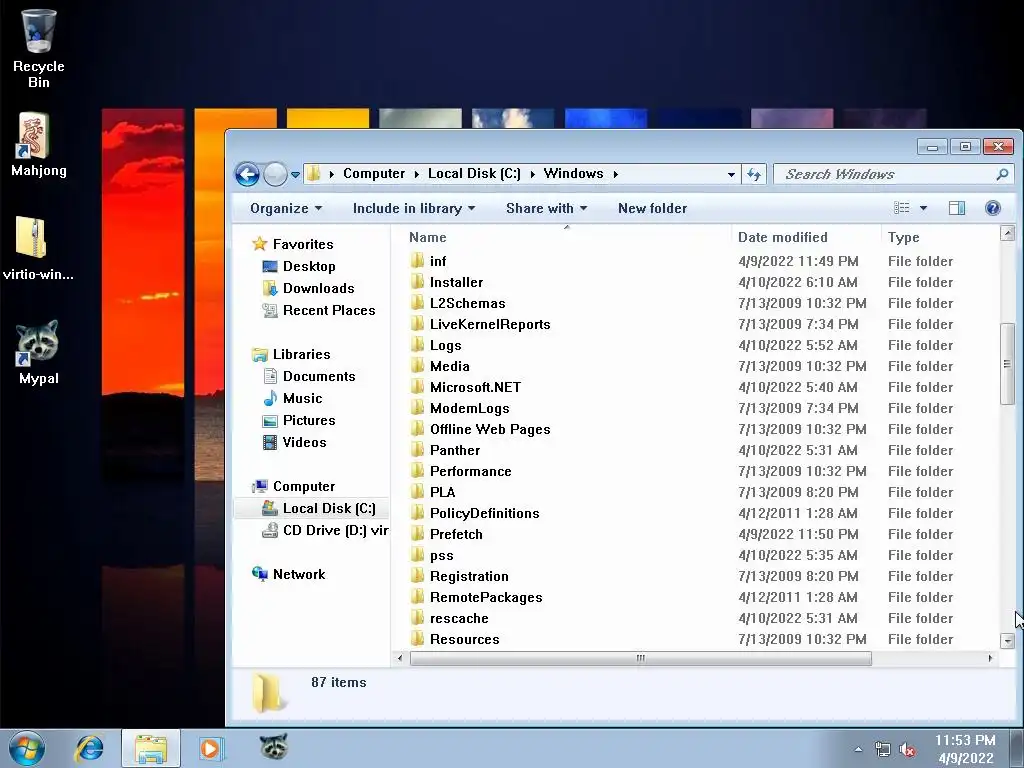The height and width of the screenshot is (768, 1024).
Task: Open Mypal desktop shortcut
Action: (39, 351)
